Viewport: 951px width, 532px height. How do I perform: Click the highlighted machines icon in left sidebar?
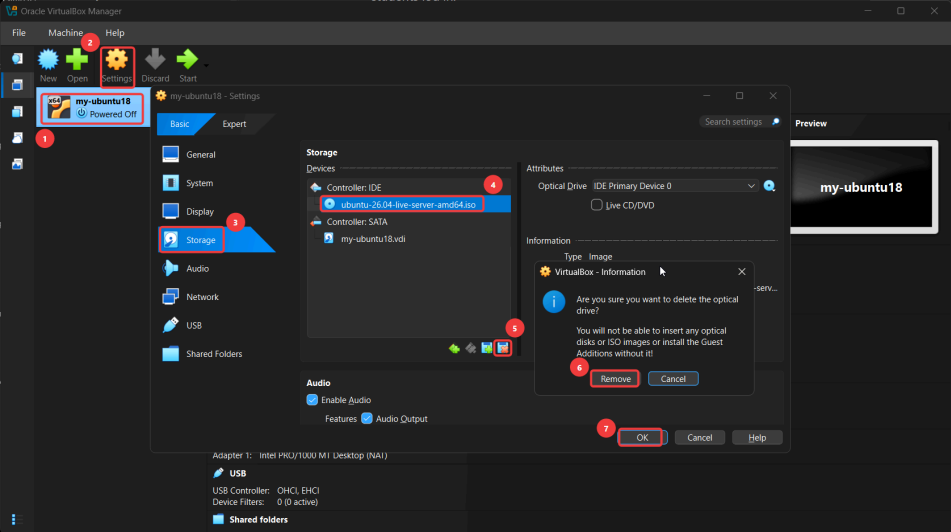pos(17,85)
